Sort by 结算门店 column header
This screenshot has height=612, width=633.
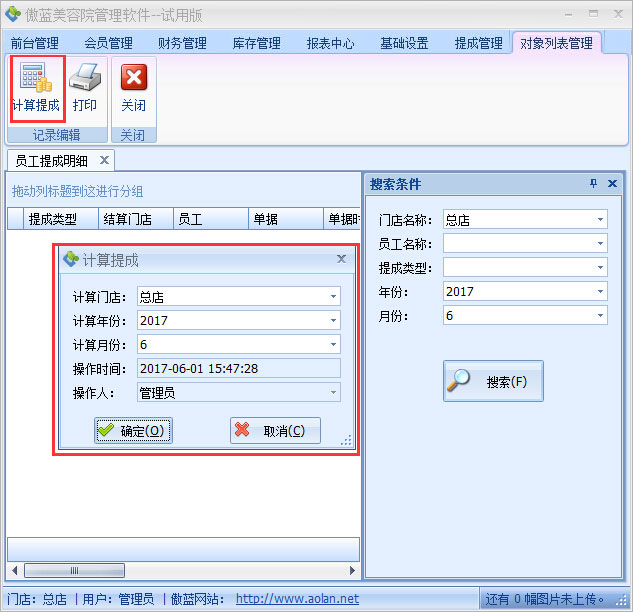click(136, 219)
